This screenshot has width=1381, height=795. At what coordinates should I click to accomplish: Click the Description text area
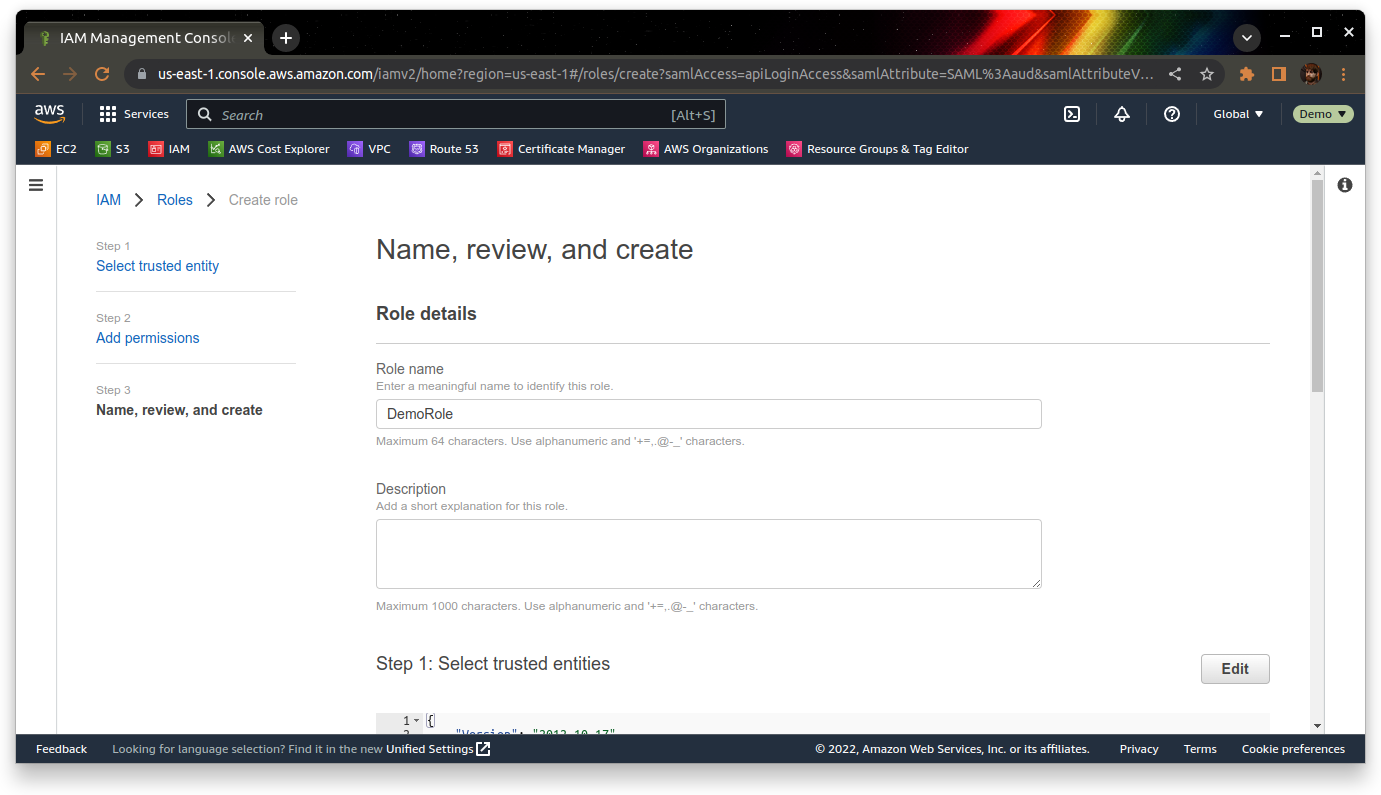tap(708, 554)
